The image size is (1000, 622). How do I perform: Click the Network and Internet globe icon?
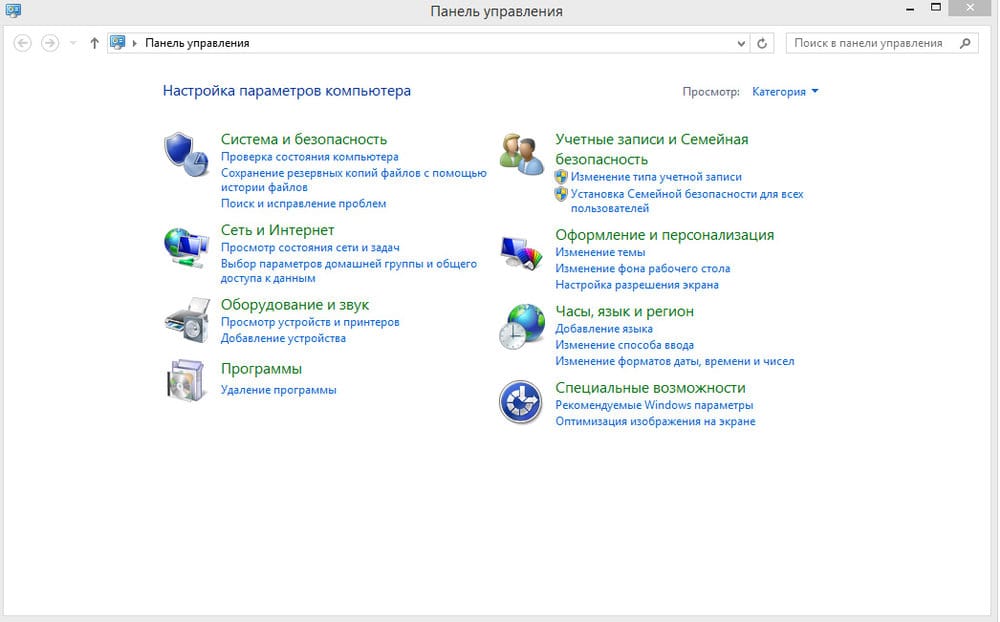click(x=185, y=247)
